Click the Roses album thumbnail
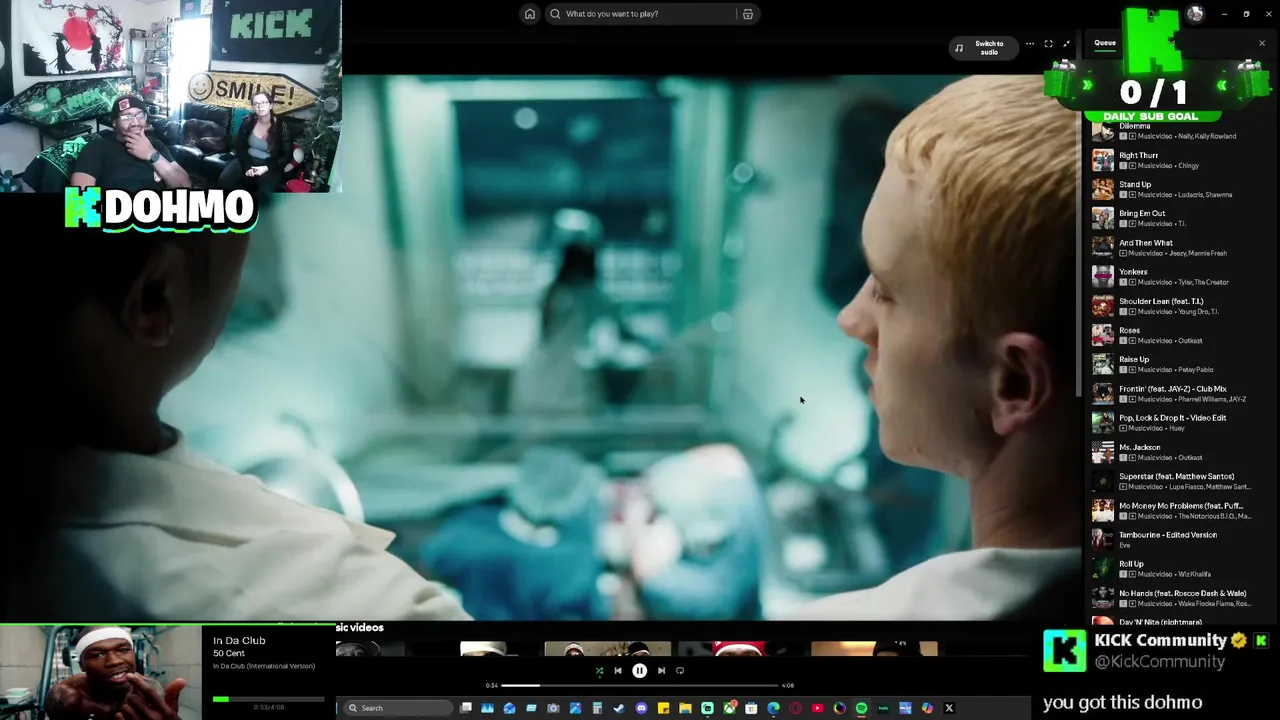The width and height of the screenshot is (1280, 720). 1102,335
